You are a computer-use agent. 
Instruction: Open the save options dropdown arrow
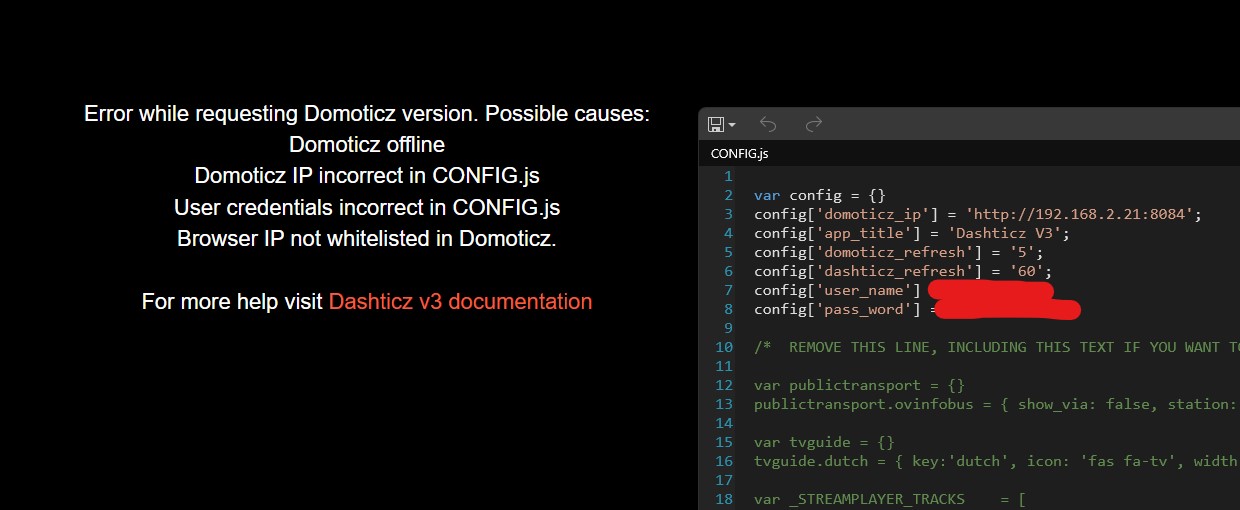(733, 125)
